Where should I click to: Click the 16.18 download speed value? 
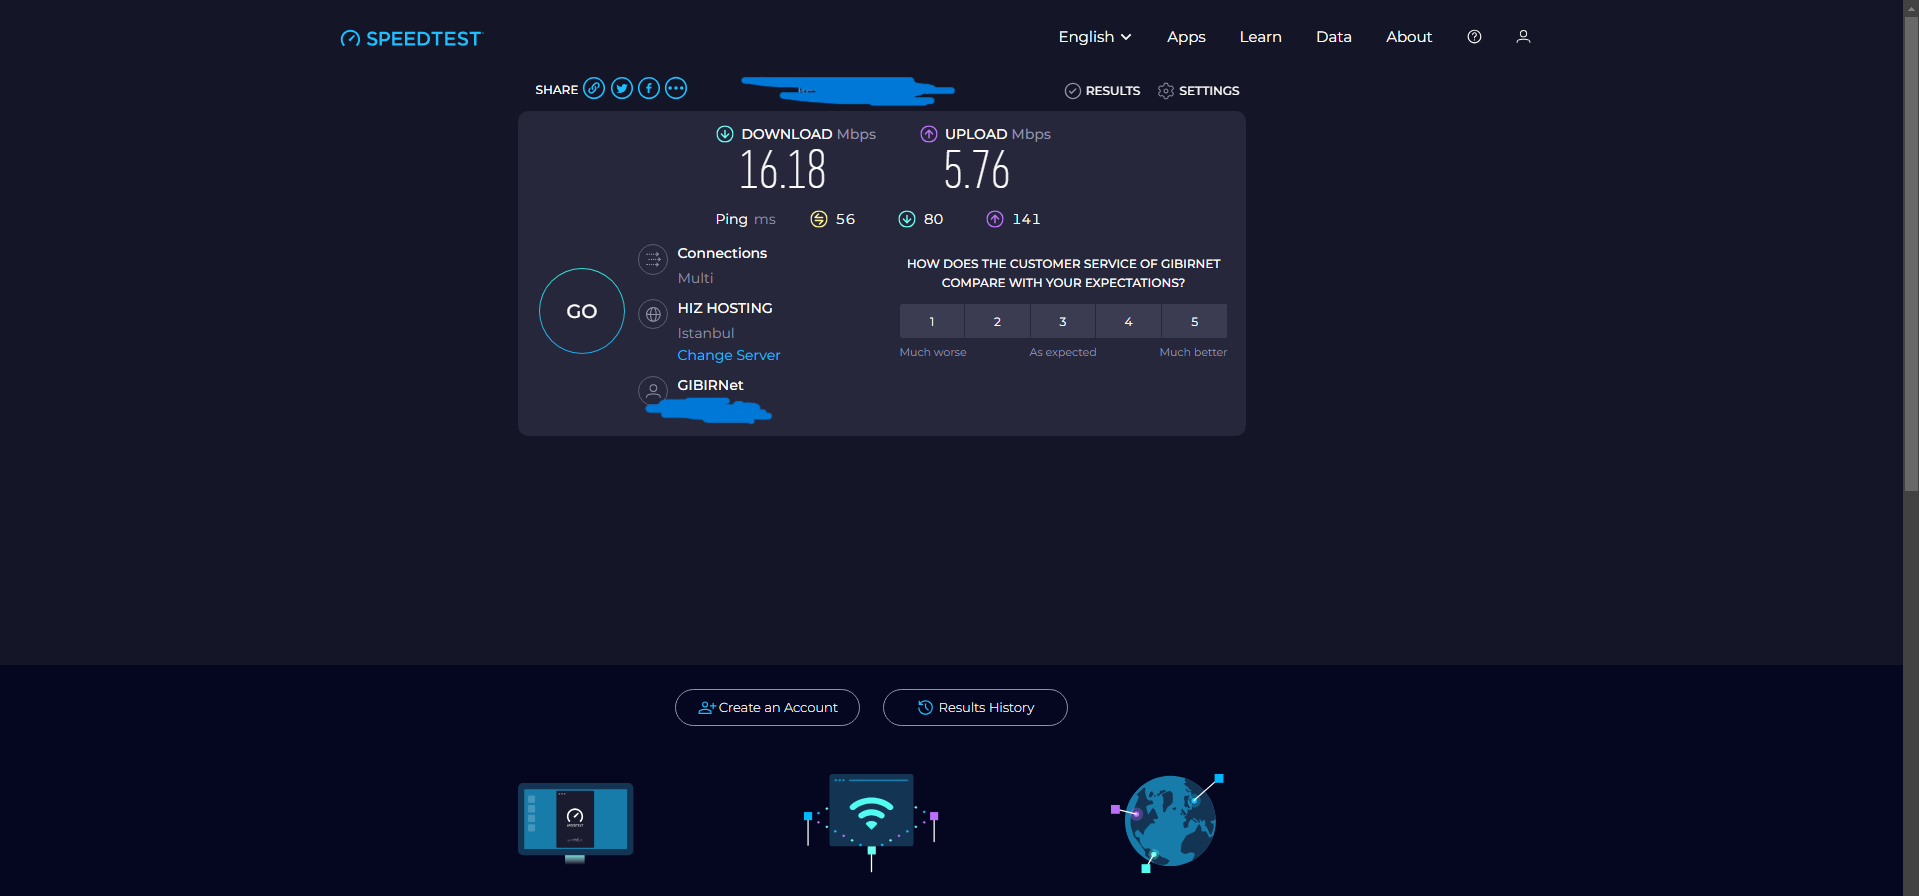pos(783,170)
